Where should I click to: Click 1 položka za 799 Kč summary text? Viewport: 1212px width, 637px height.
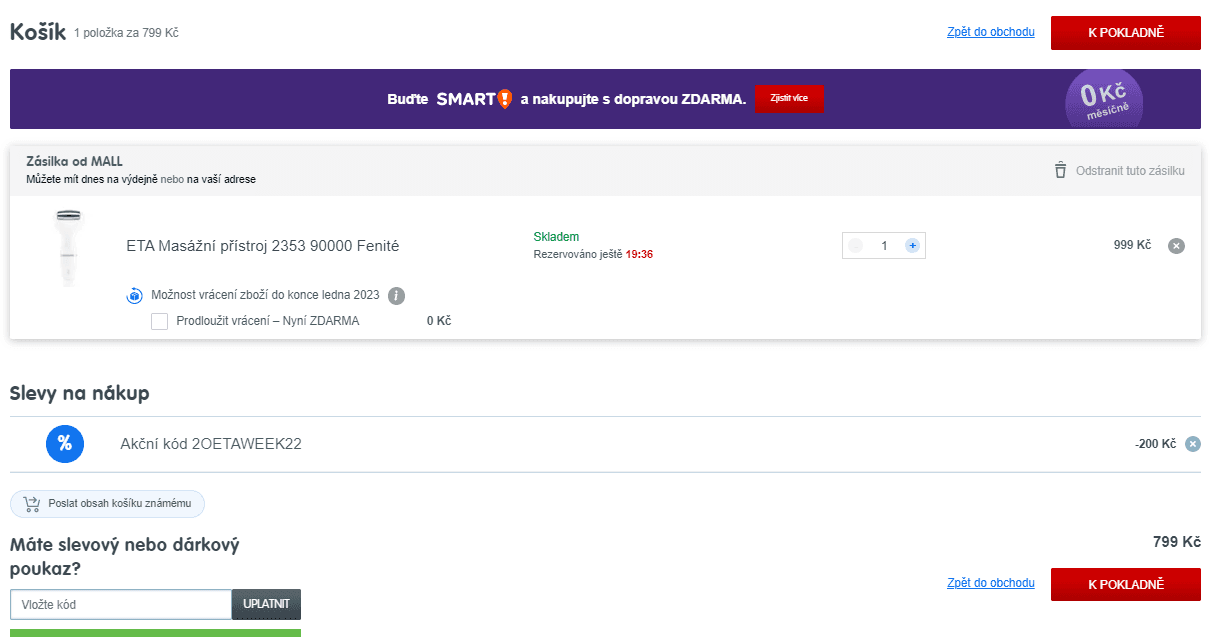[126, 33]
